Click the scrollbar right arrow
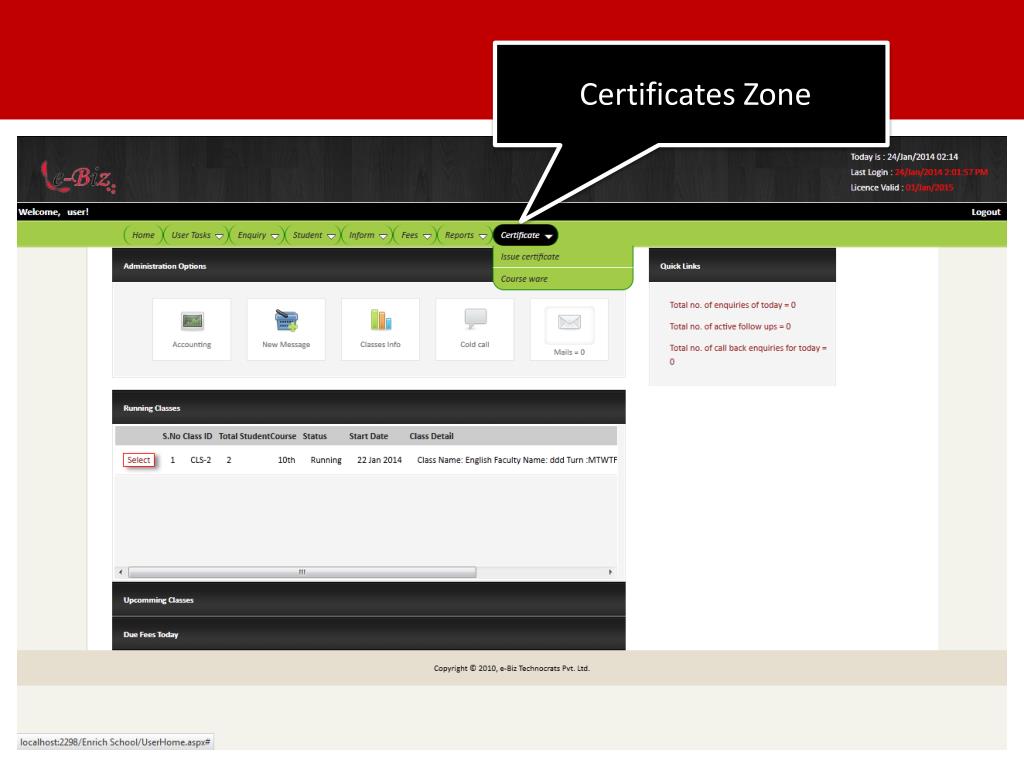 tap(610, 572)
